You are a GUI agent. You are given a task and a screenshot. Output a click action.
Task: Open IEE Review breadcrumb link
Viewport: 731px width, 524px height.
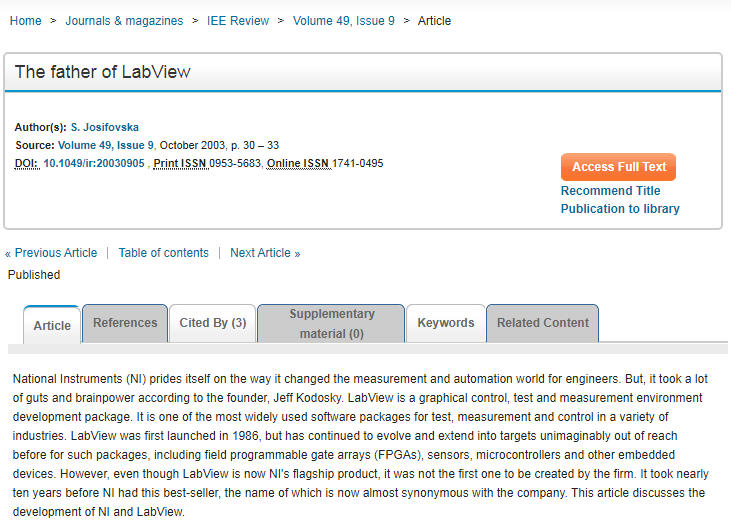click(238, 21)
